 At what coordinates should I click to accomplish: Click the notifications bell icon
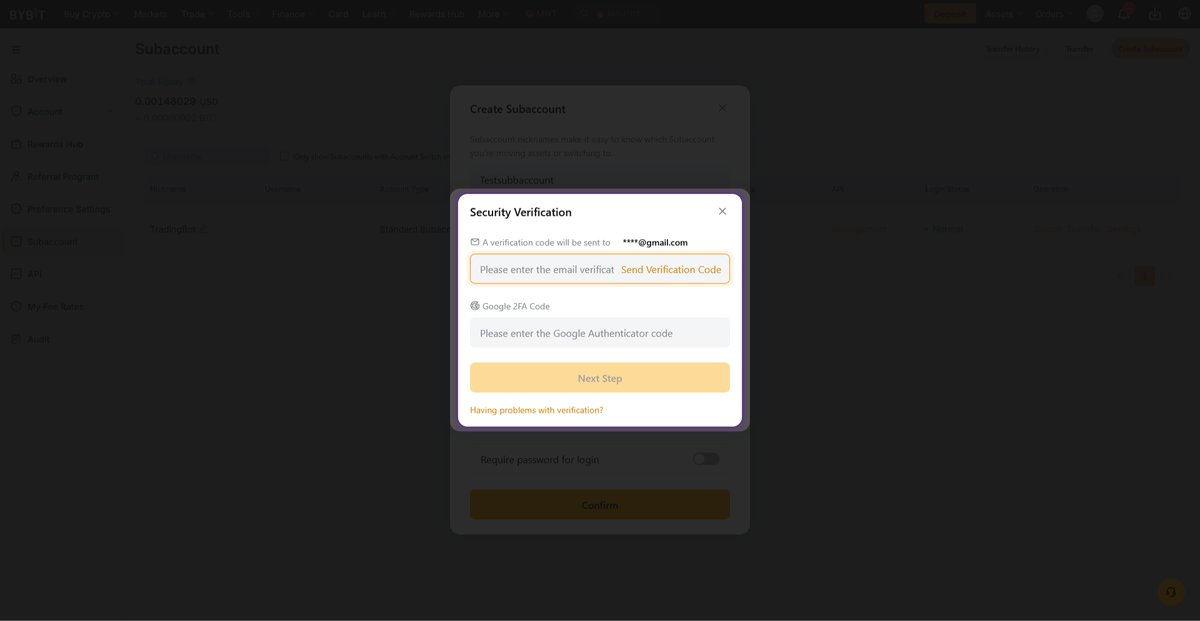(1124, 14)
